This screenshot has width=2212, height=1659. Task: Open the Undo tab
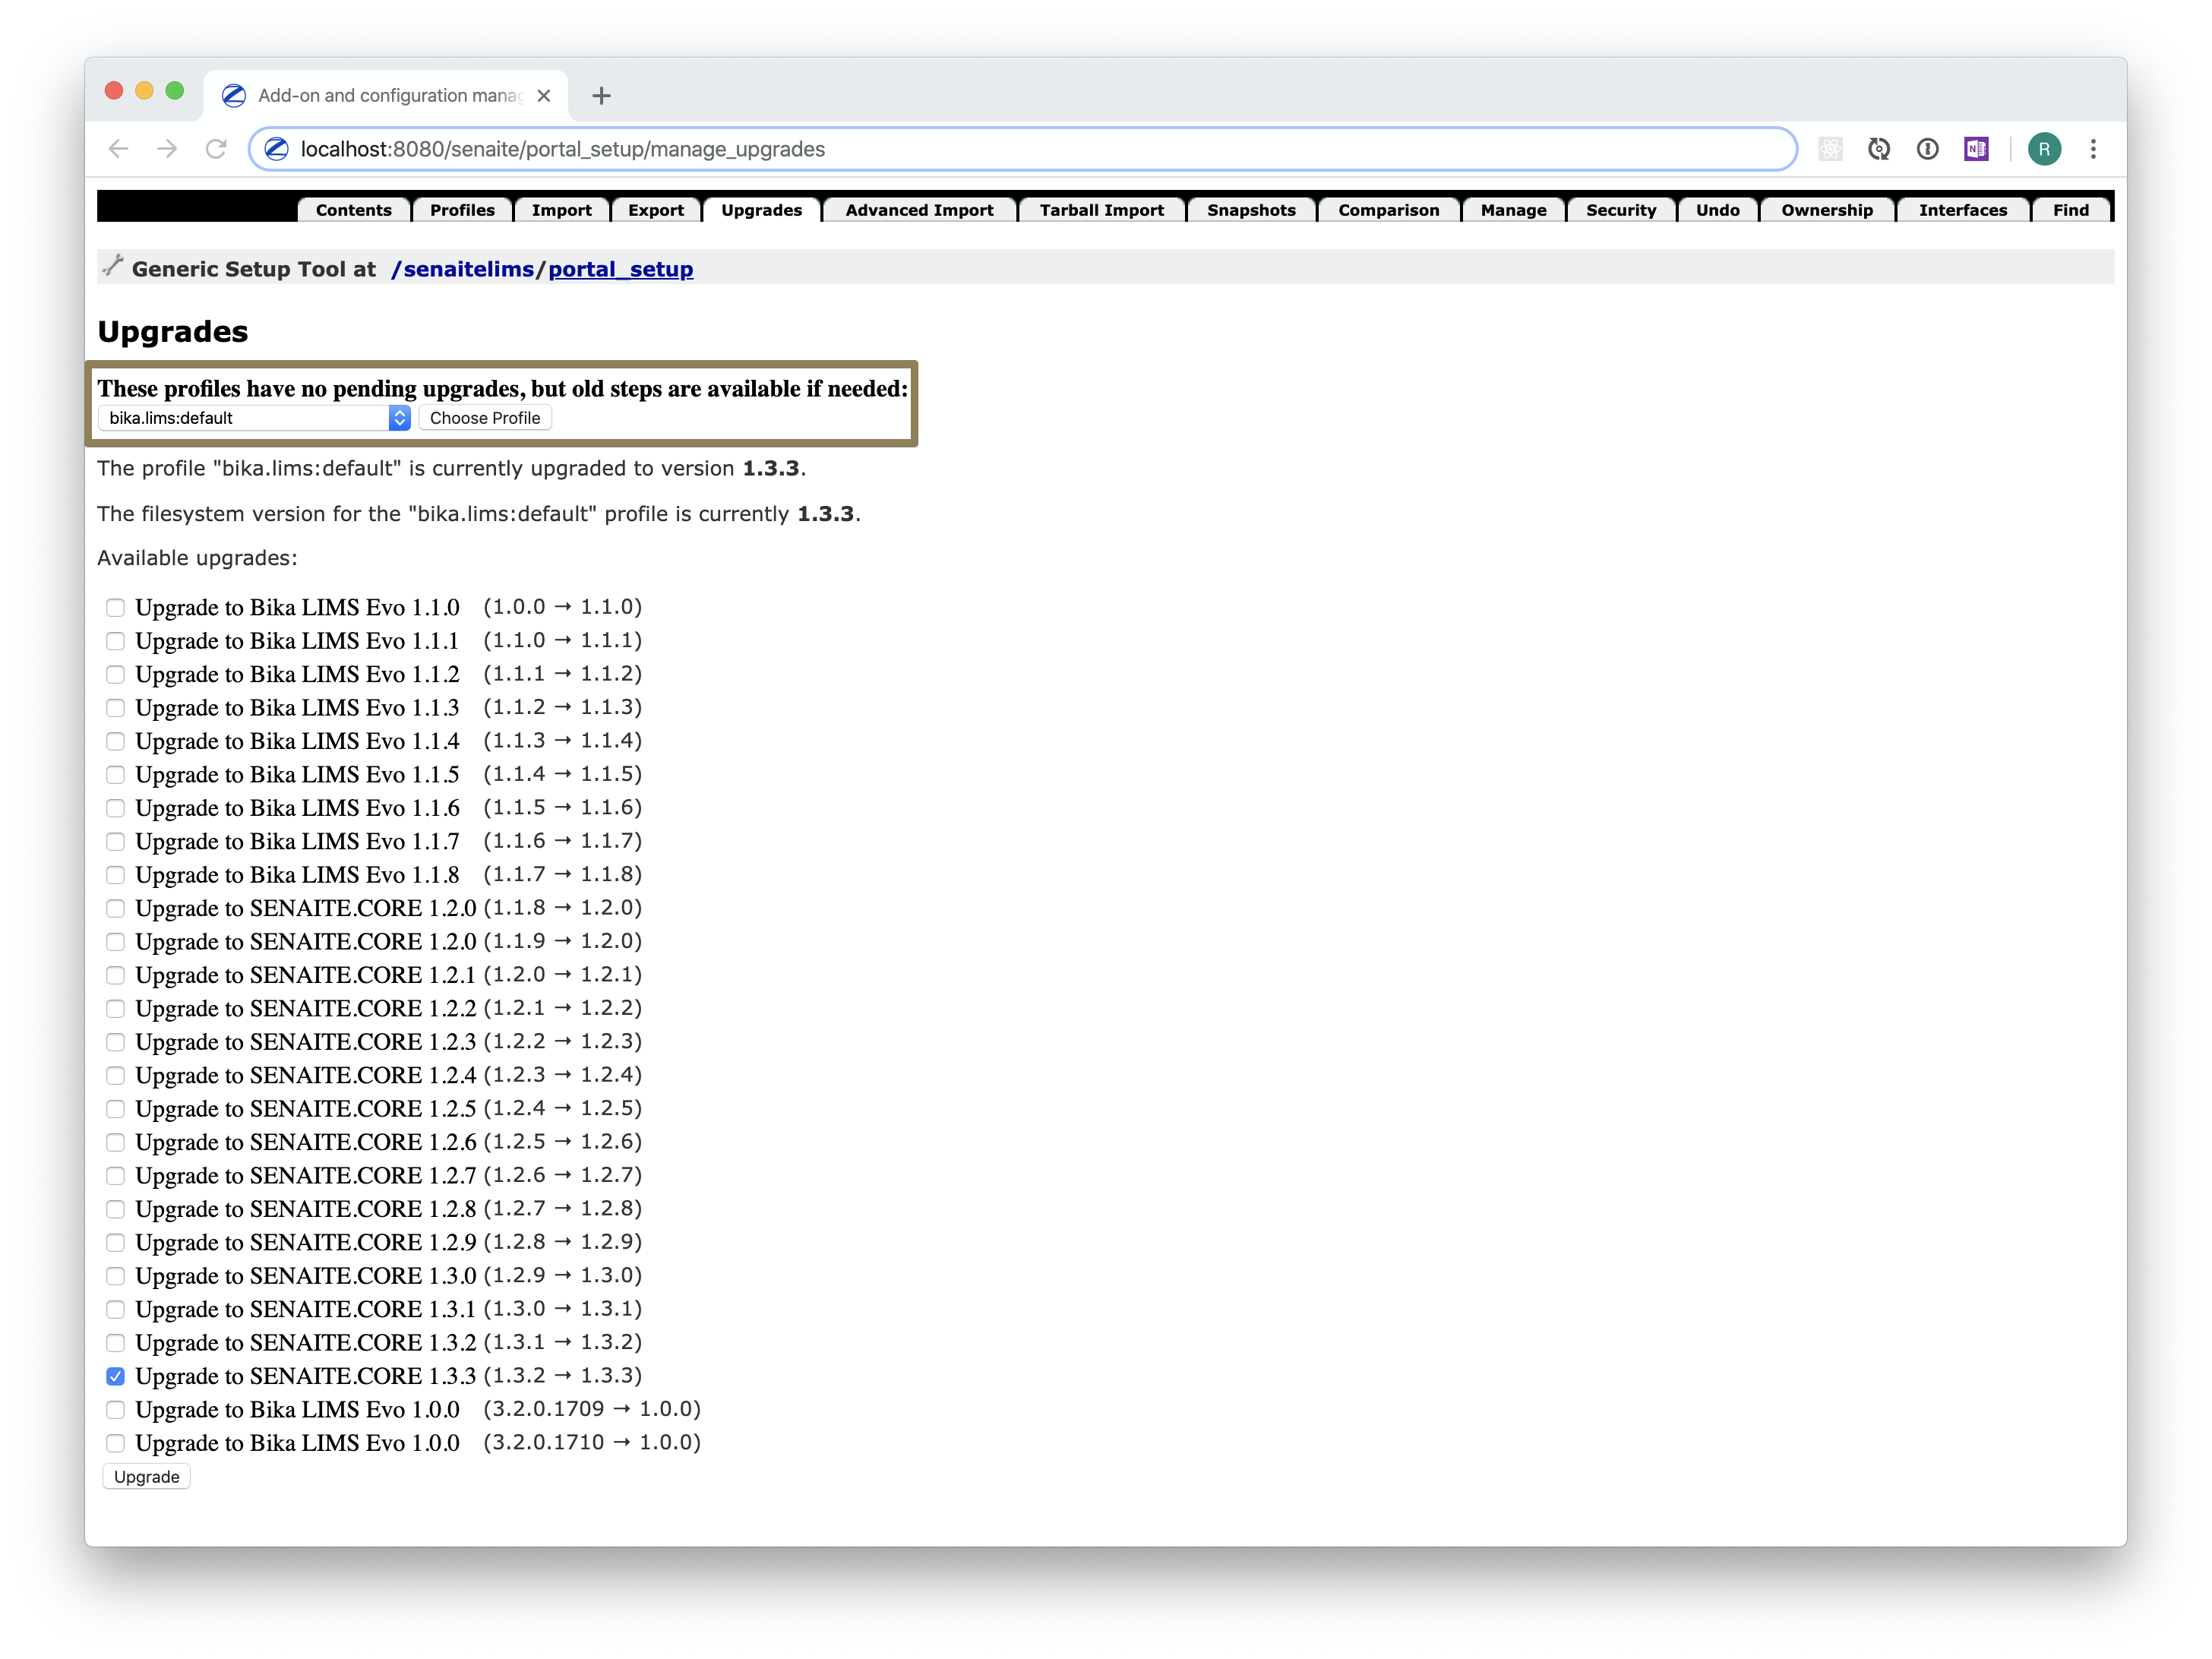point(1717,210)
